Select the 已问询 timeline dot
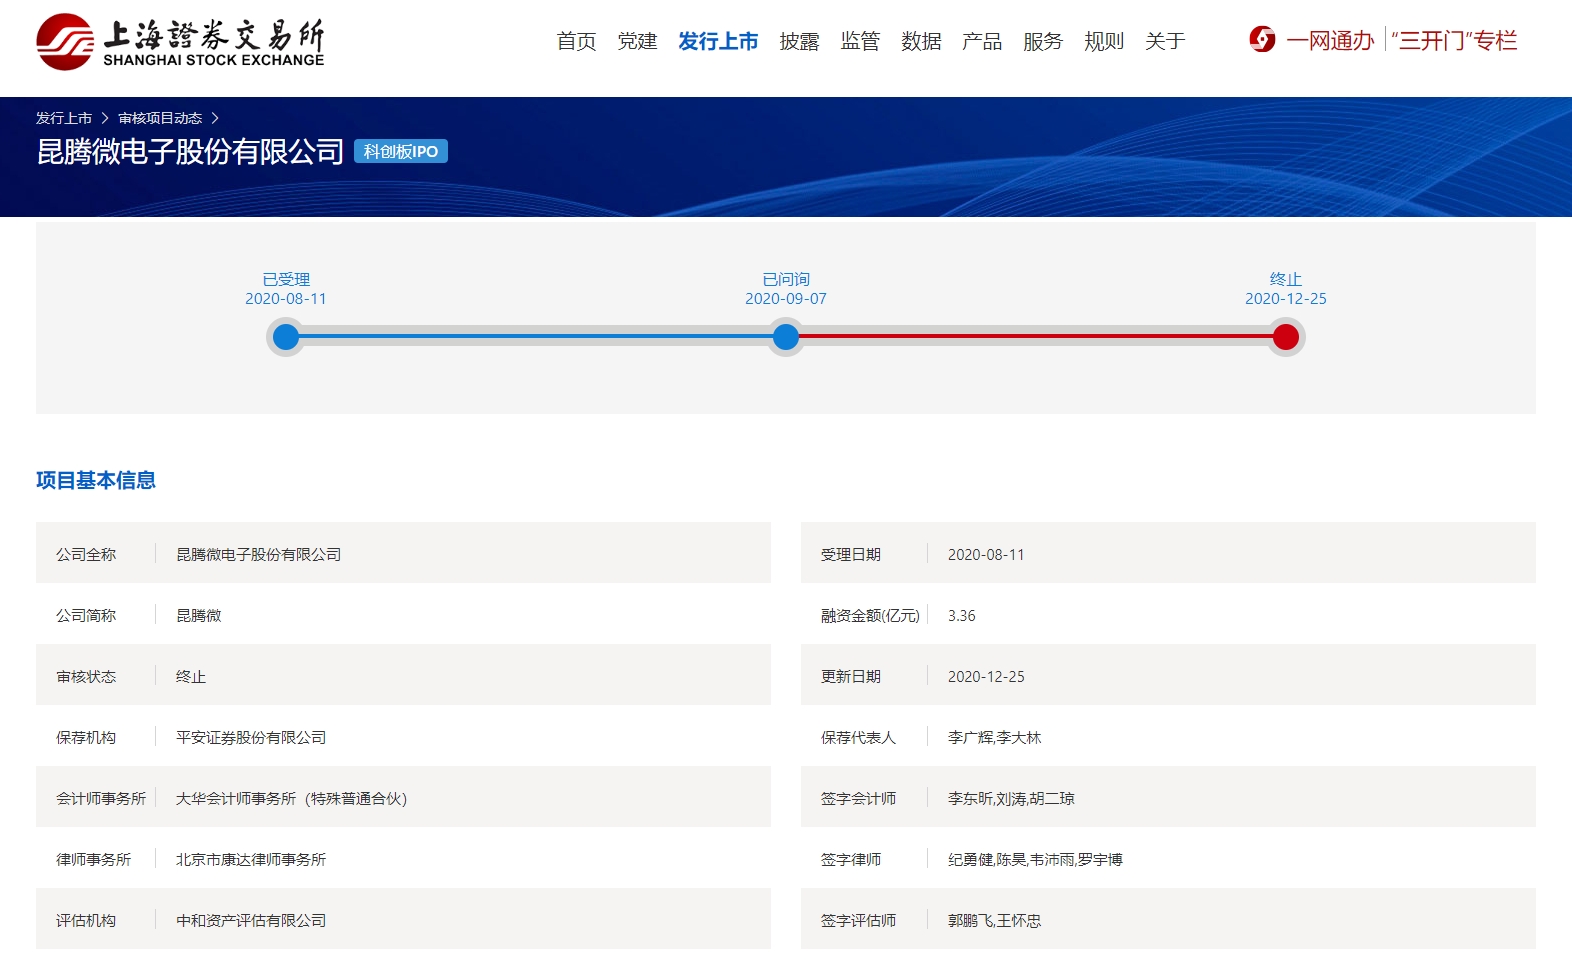 786,337
